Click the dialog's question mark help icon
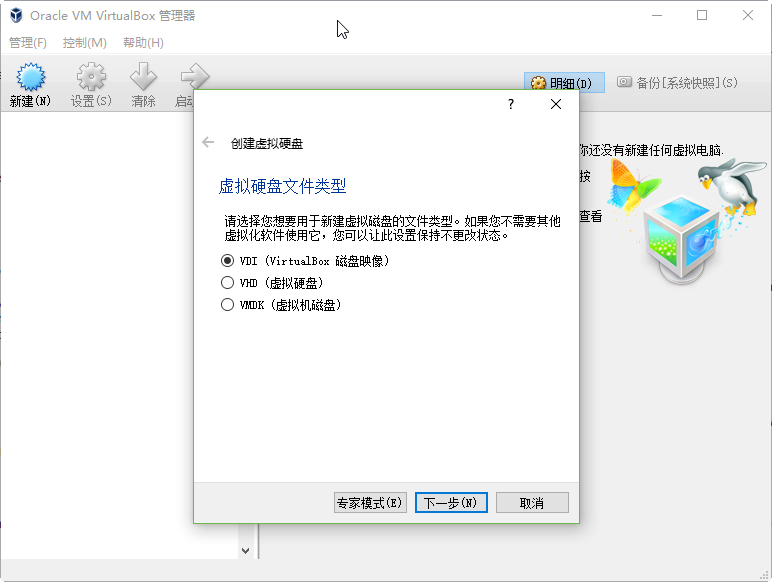772x582 pixels. [511, 104]
